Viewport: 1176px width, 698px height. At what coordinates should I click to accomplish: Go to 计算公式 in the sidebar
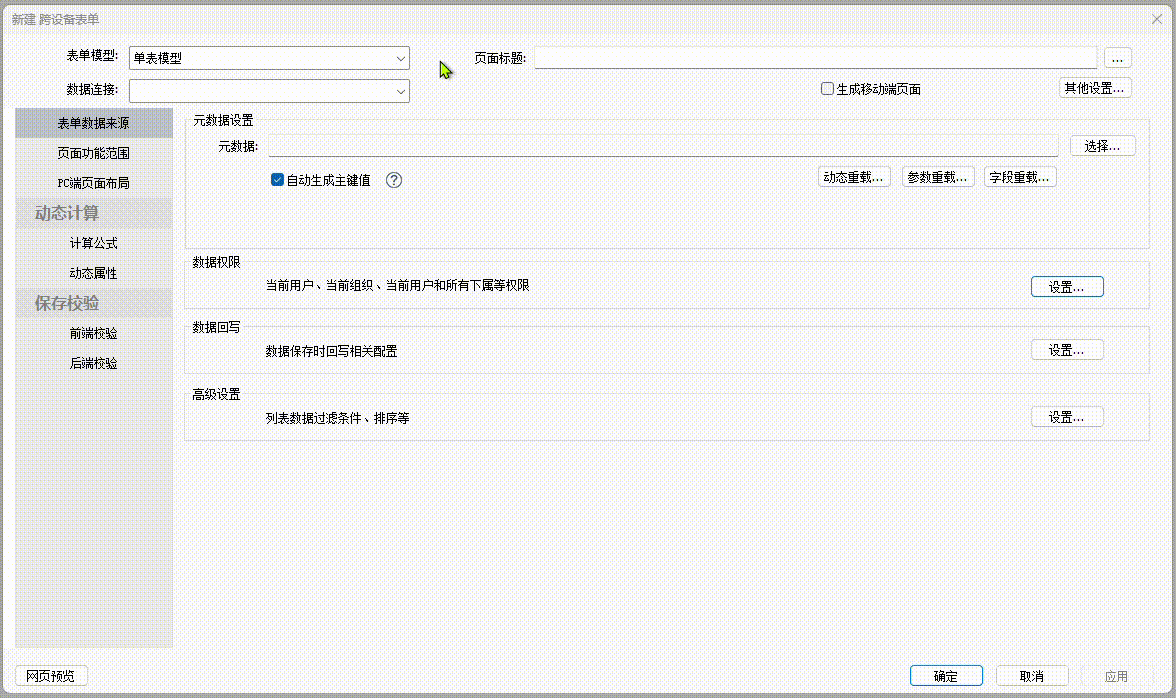click(93, 243)
